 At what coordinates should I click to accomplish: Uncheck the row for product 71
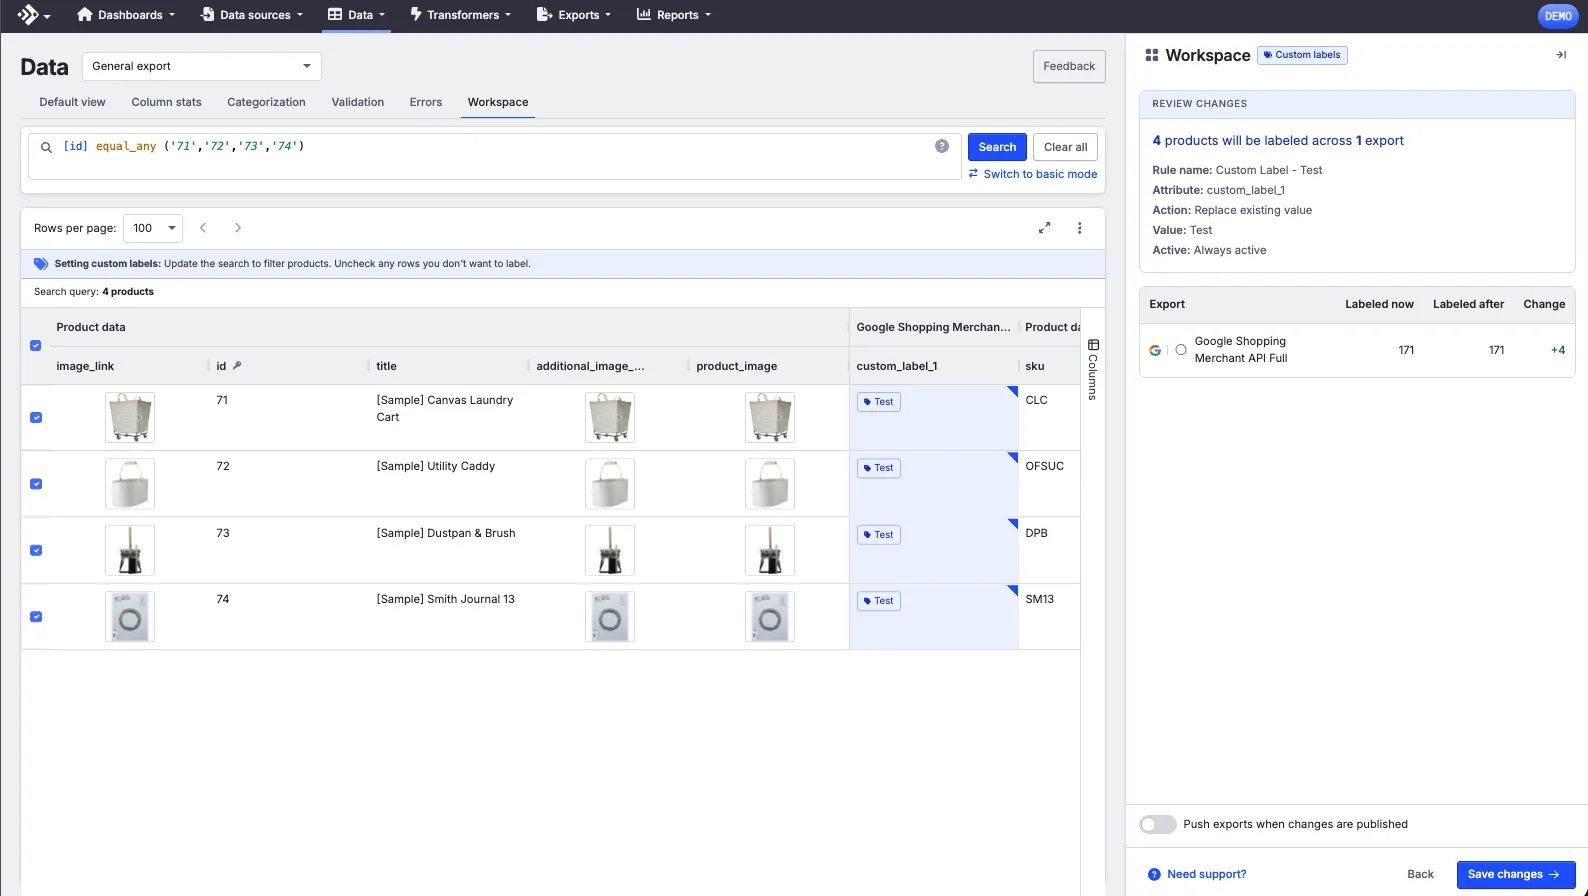pyautogui.click(x=36, y=418)
